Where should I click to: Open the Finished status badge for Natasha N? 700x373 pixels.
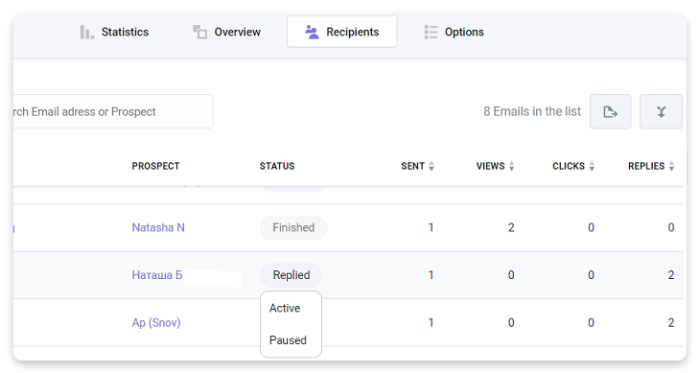(x=294, y=228)
